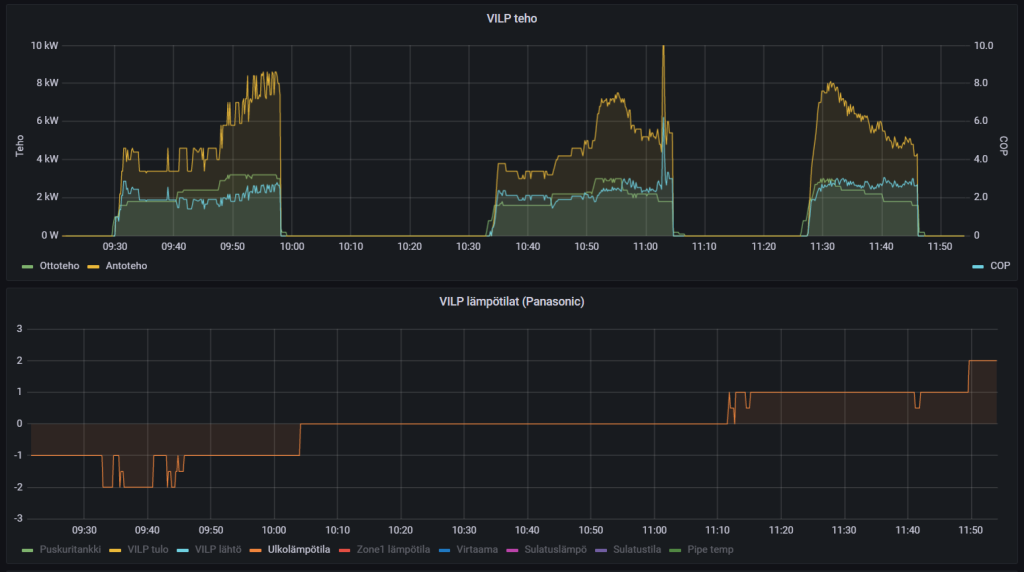Open the VILP lämpötilat (Panasonic) panel menu

tap(511, 301)
